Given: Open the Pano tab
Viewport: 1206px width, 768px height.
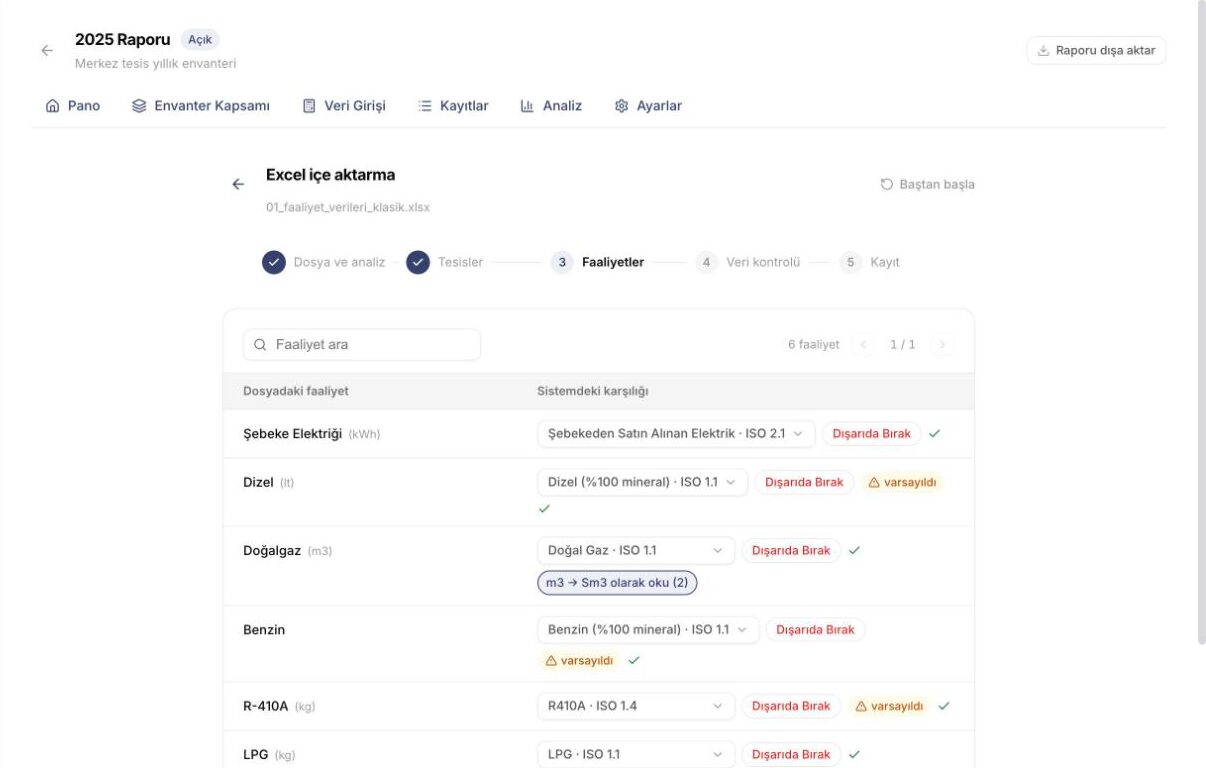Looking at the screenshot, I should click(x=73, y=106).
